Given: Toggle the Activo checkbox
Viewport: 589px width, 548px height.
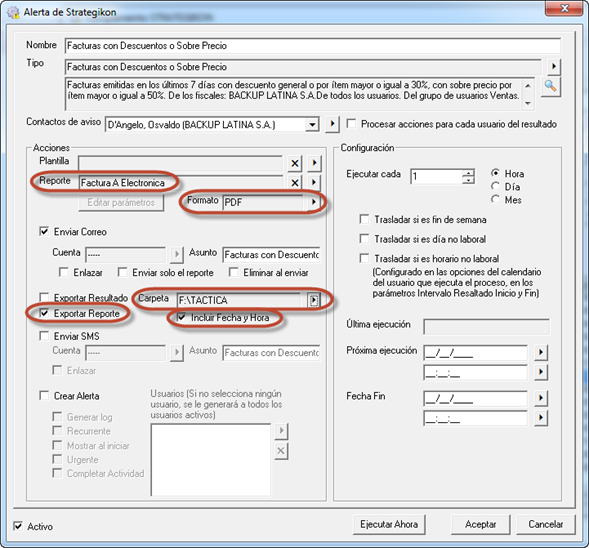Looking at the screenshot, I should [x=18, y=526].
